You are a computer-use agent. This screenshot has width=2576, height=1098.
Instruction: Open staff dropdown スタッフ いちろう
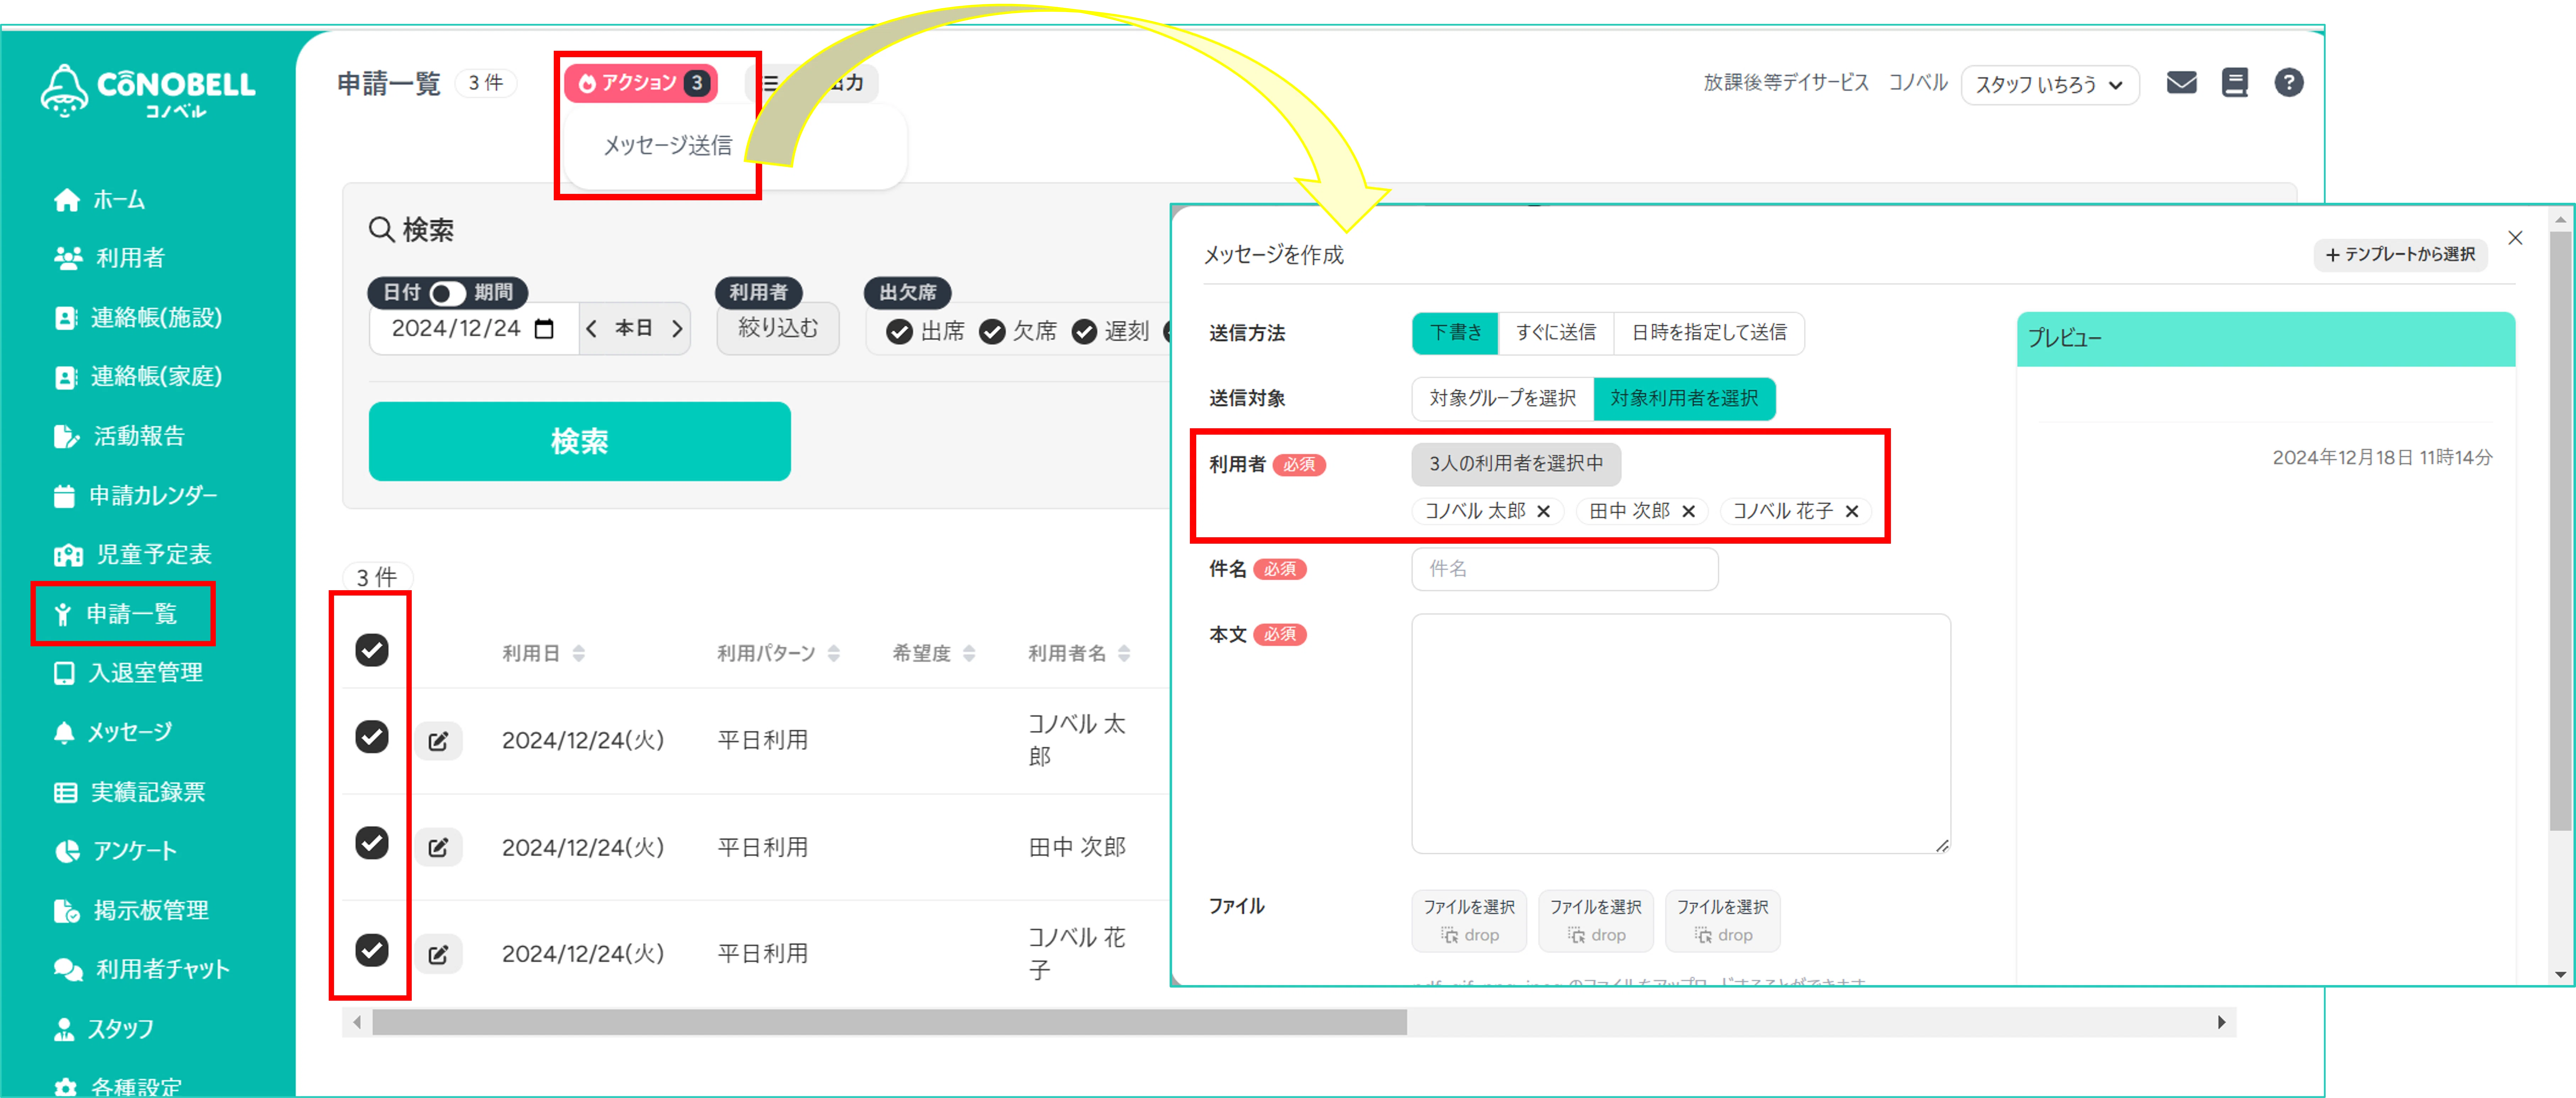pos(2050,85)
